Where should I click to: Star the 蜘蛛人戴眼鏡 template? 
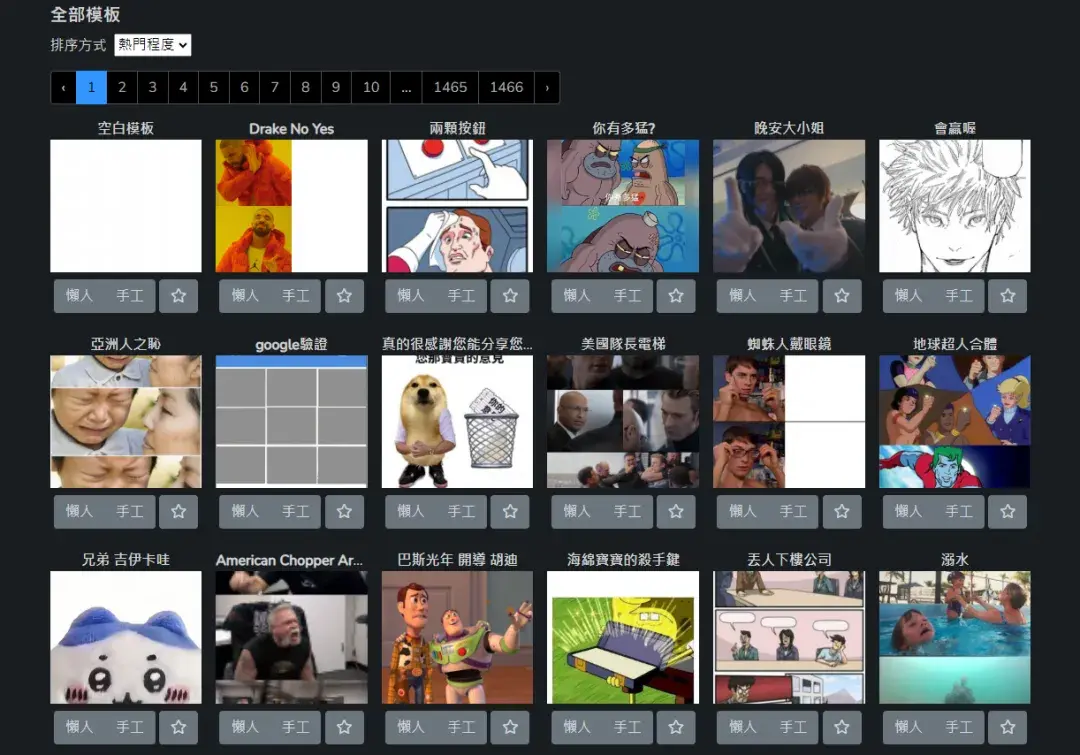coord(842,512)
